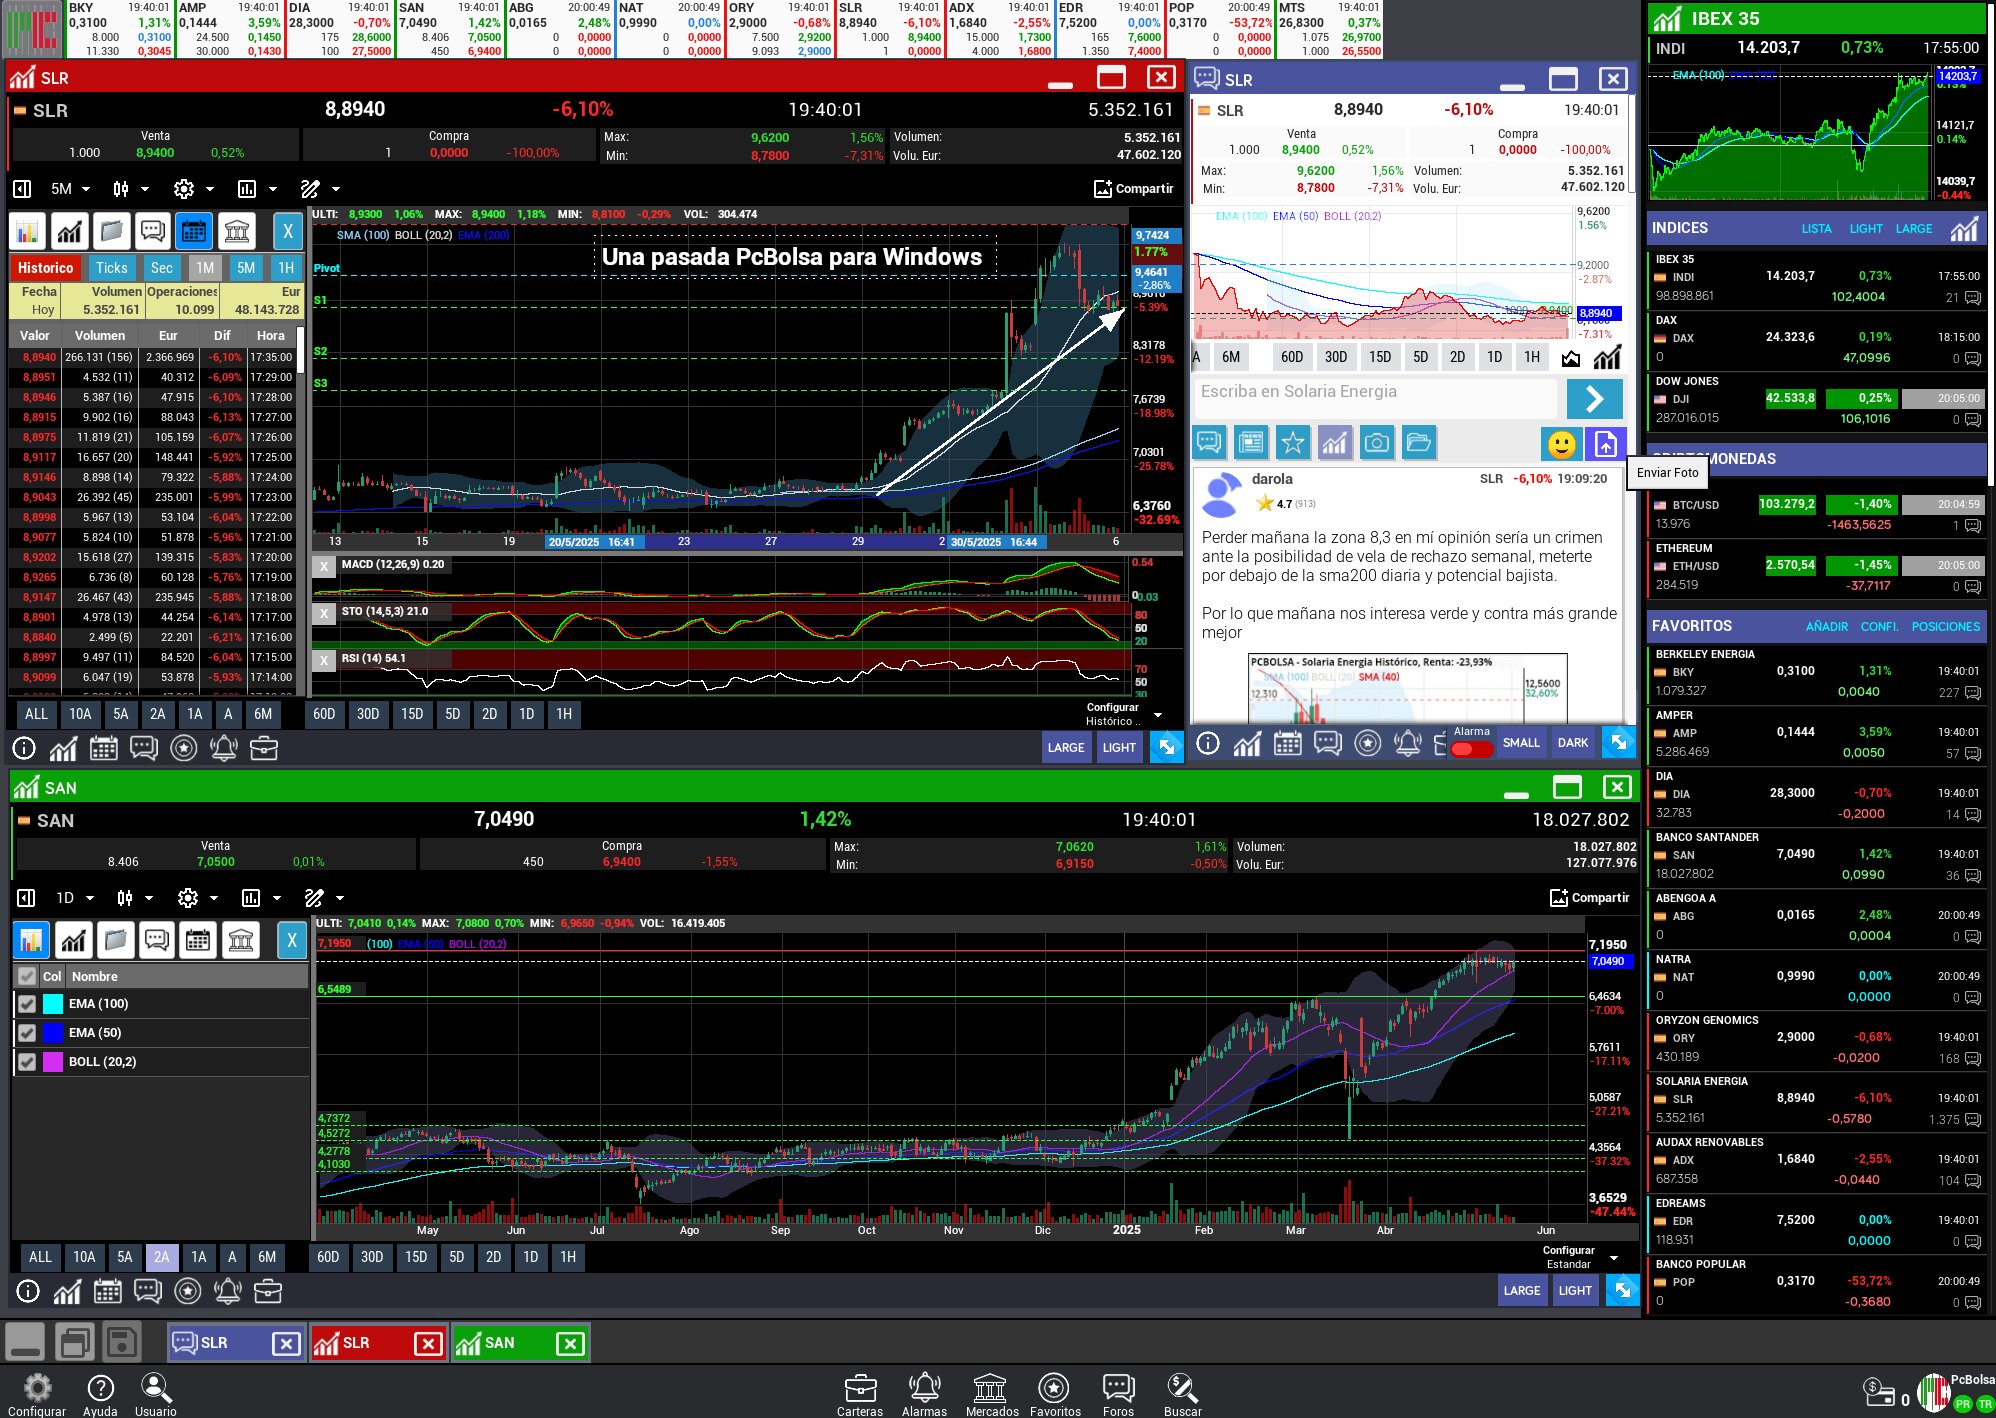
Task: Open the calendar view in SLR chart window
Action: [x=194, y=232]
